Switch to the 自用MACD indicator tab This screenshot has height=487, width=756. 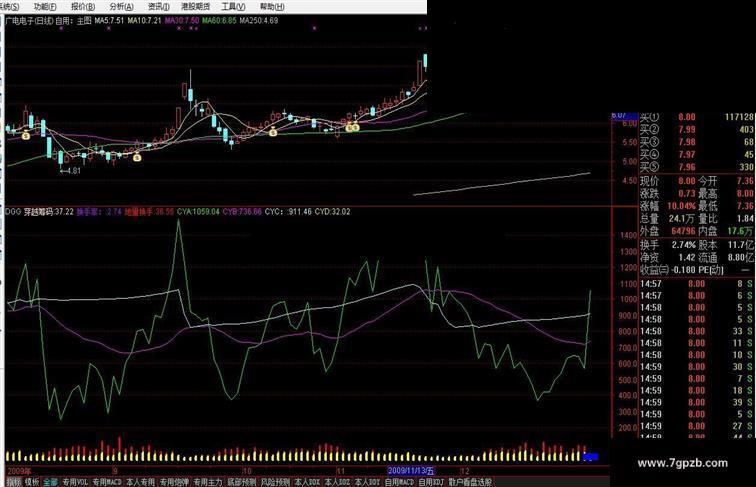click(400, 482)
